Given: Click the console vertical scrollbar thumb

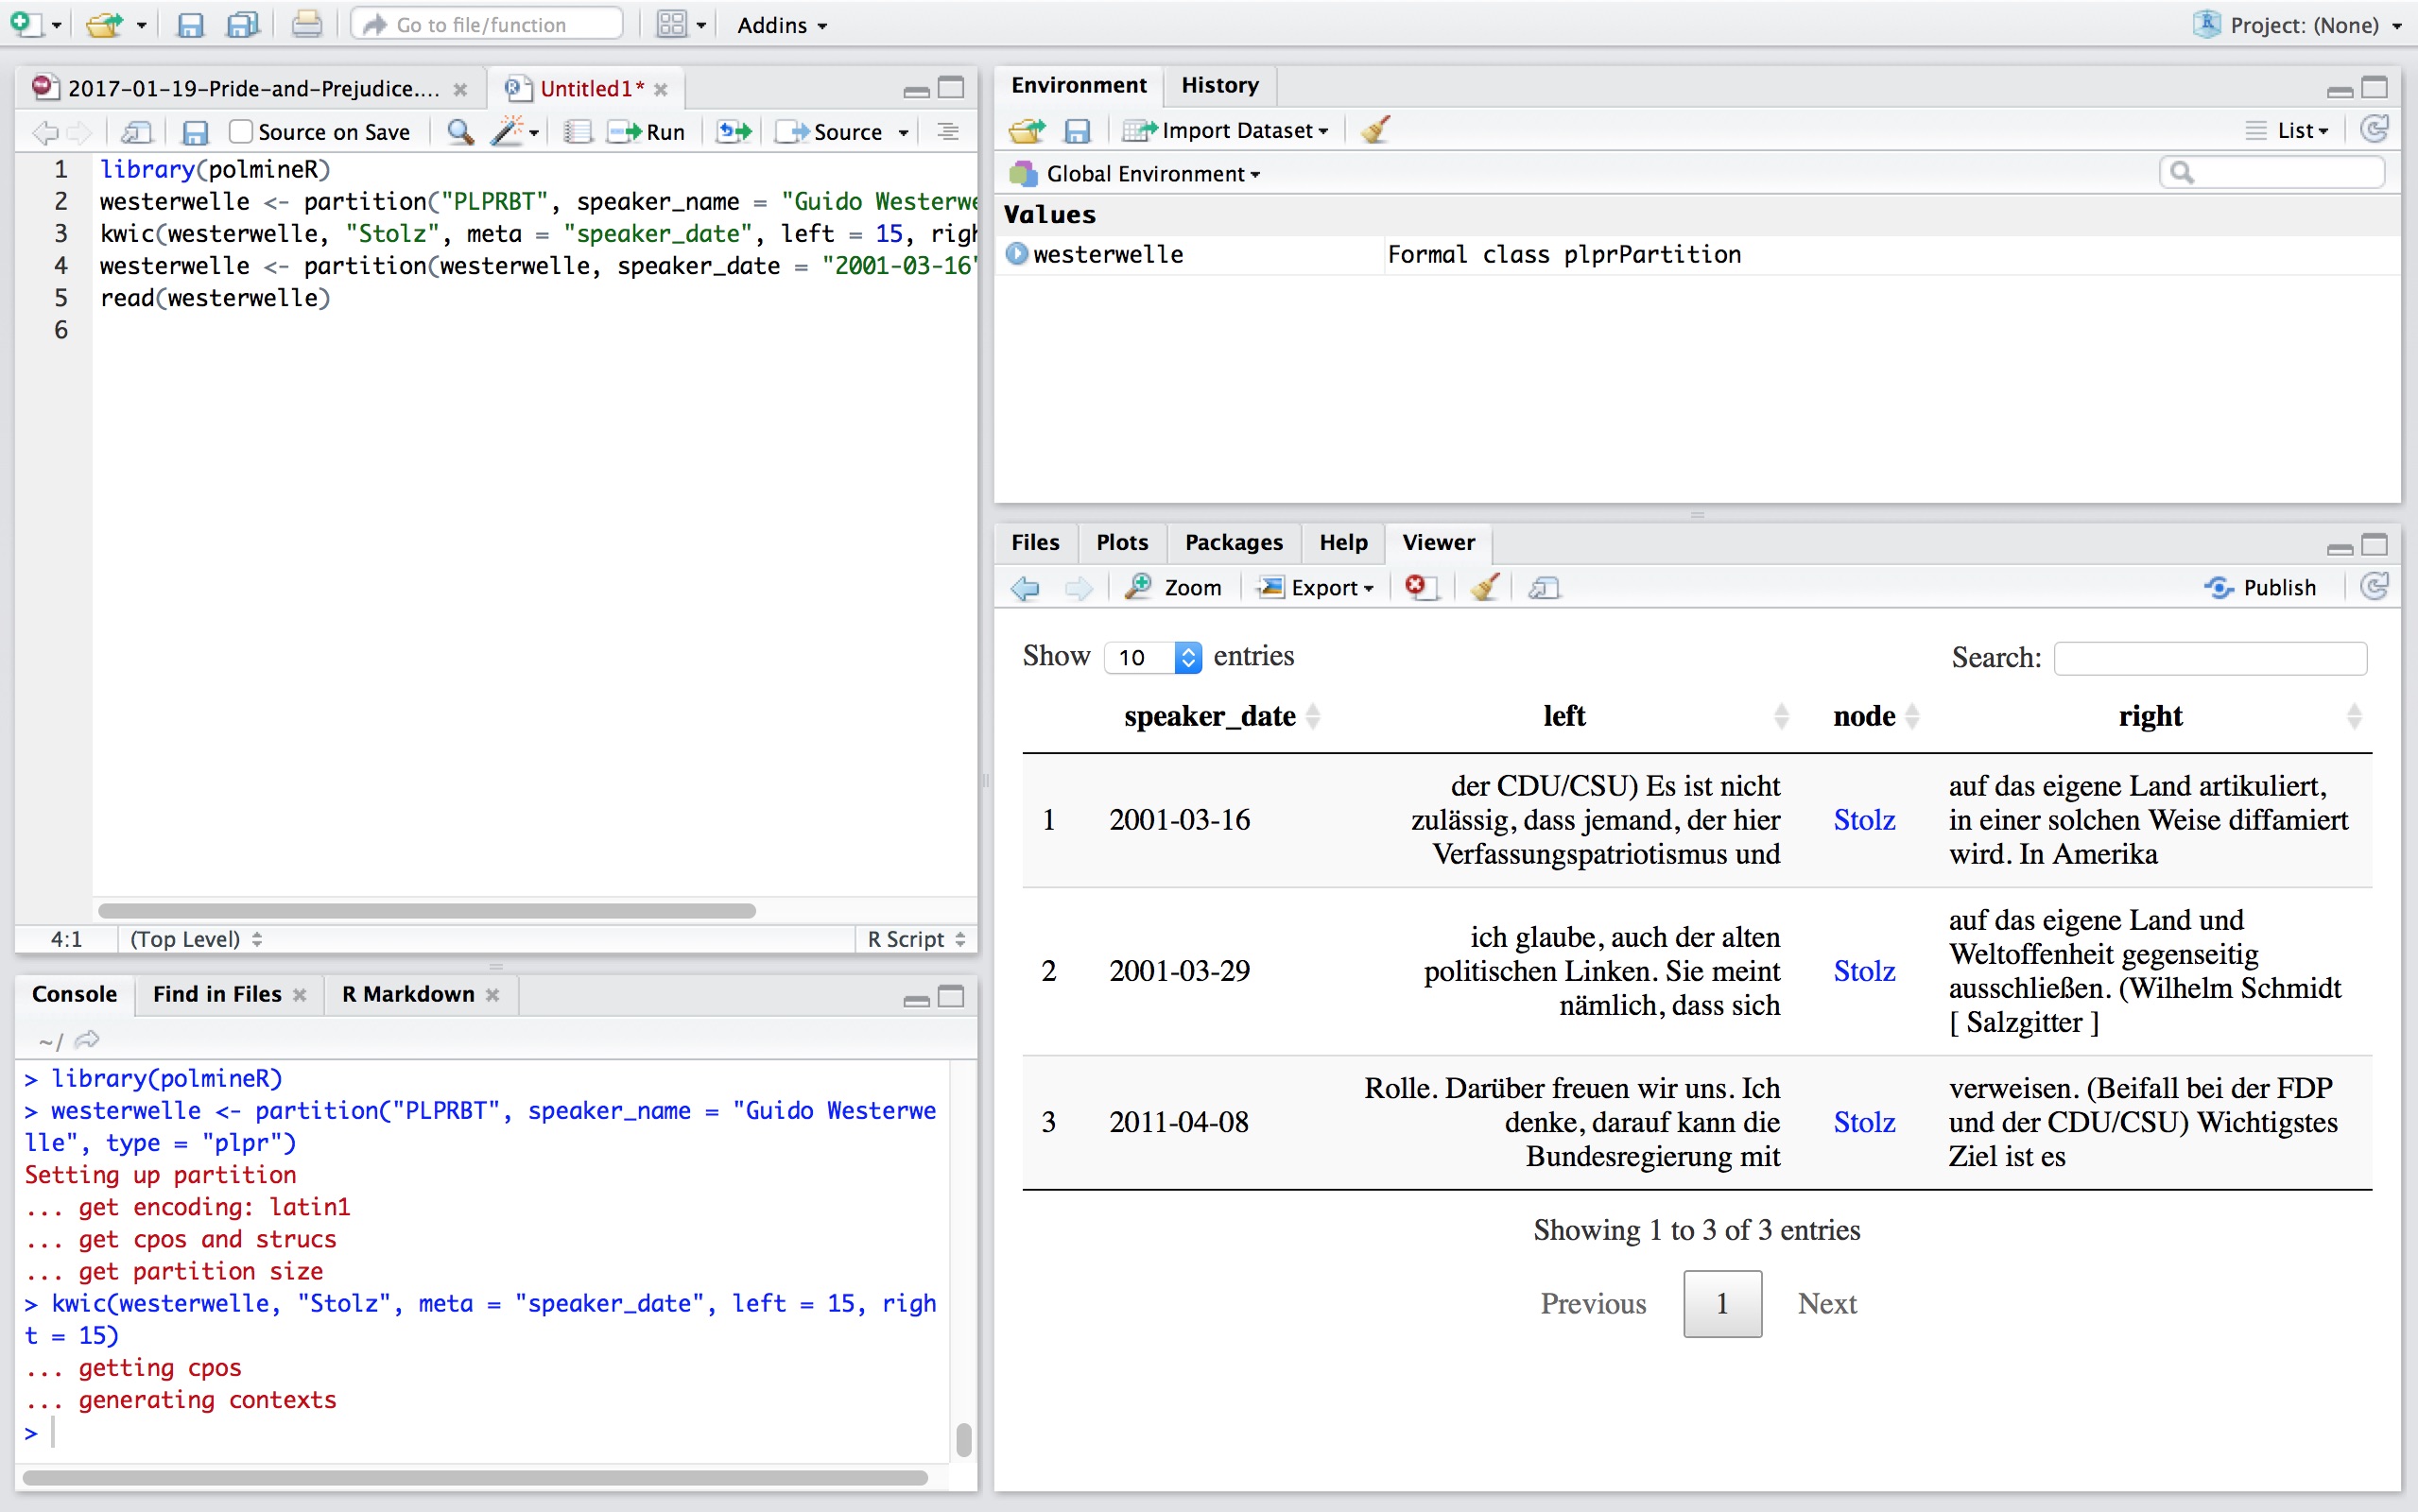Looking at the screenshot, I should 963,1441.
